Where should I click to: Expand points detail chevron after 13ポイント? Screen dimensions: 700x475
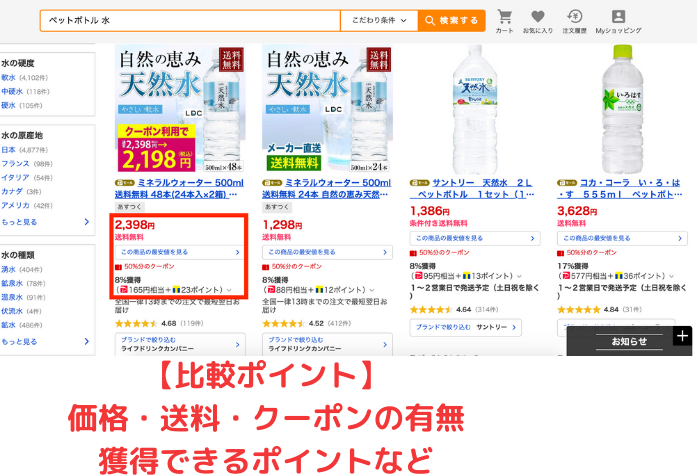tap(519, 276)
